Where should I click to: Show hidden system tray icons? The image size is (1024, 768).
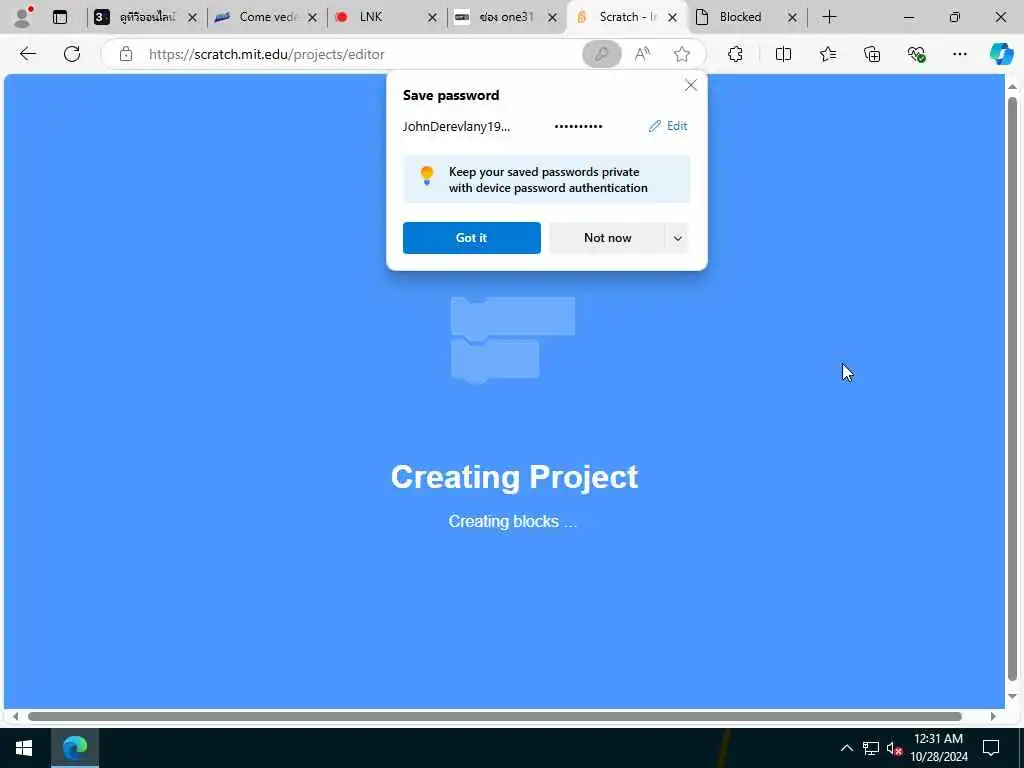tap(846, 748)
